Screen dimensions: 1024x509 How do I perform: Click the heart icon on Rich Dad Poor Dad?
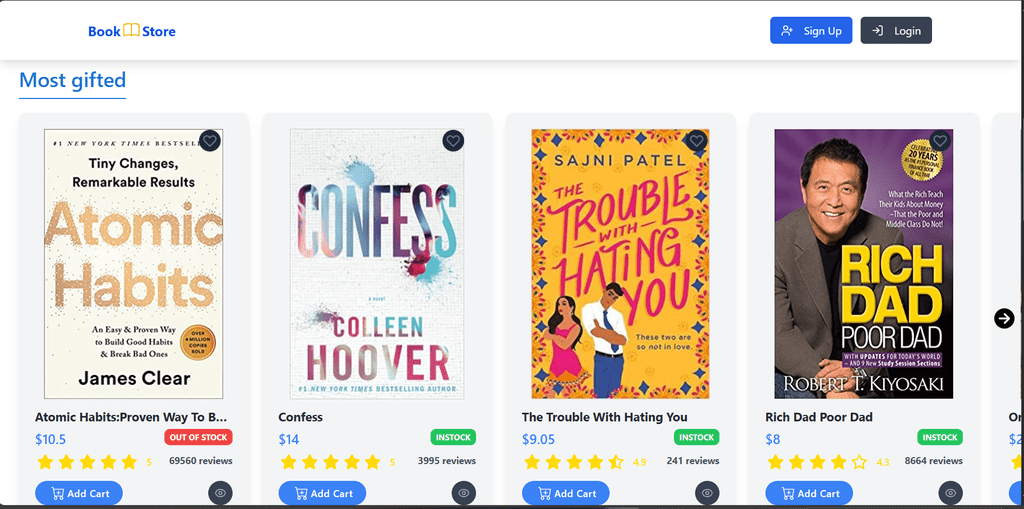[x=940, y=141]
